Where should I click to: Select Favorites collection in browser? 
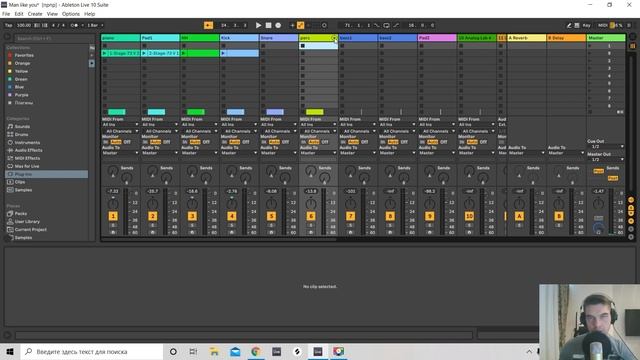tap(24, 55)
